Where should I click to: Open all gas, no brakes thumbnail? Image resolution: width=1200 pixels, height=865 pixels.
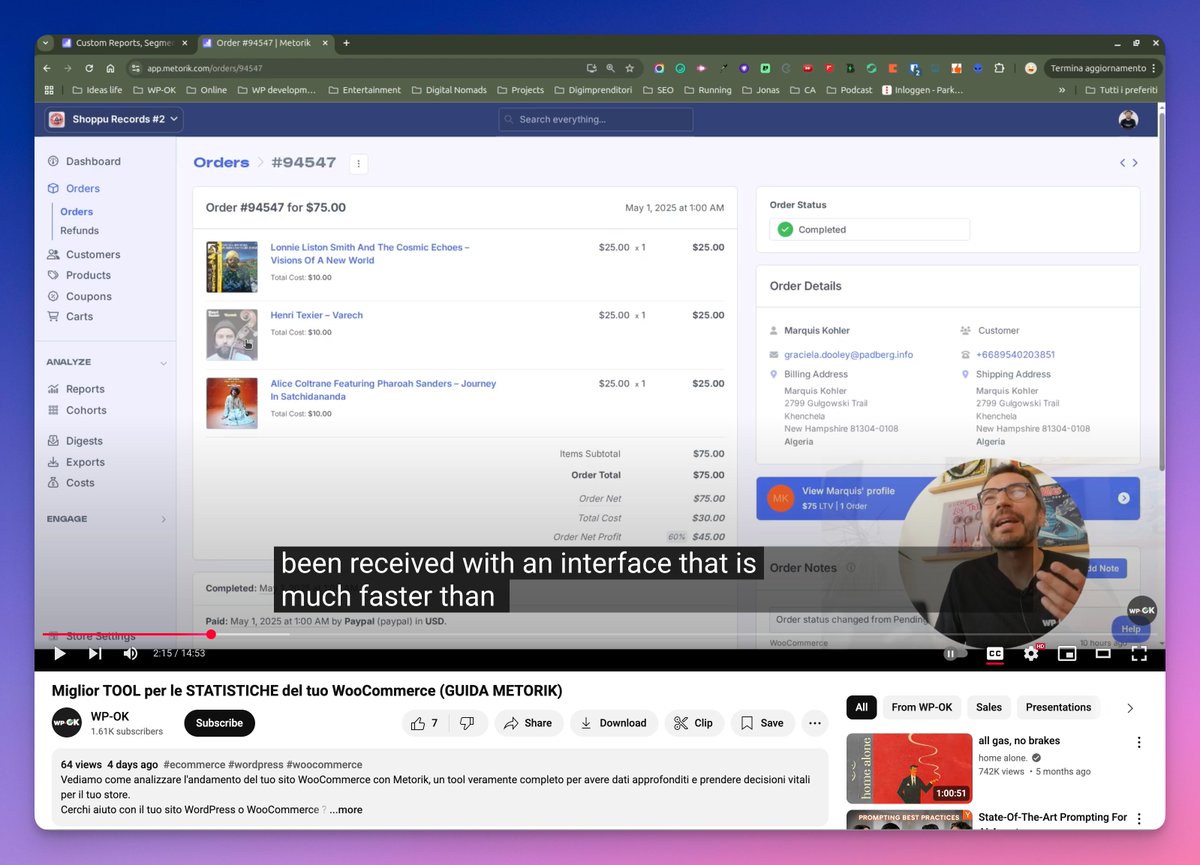[909, 769]
